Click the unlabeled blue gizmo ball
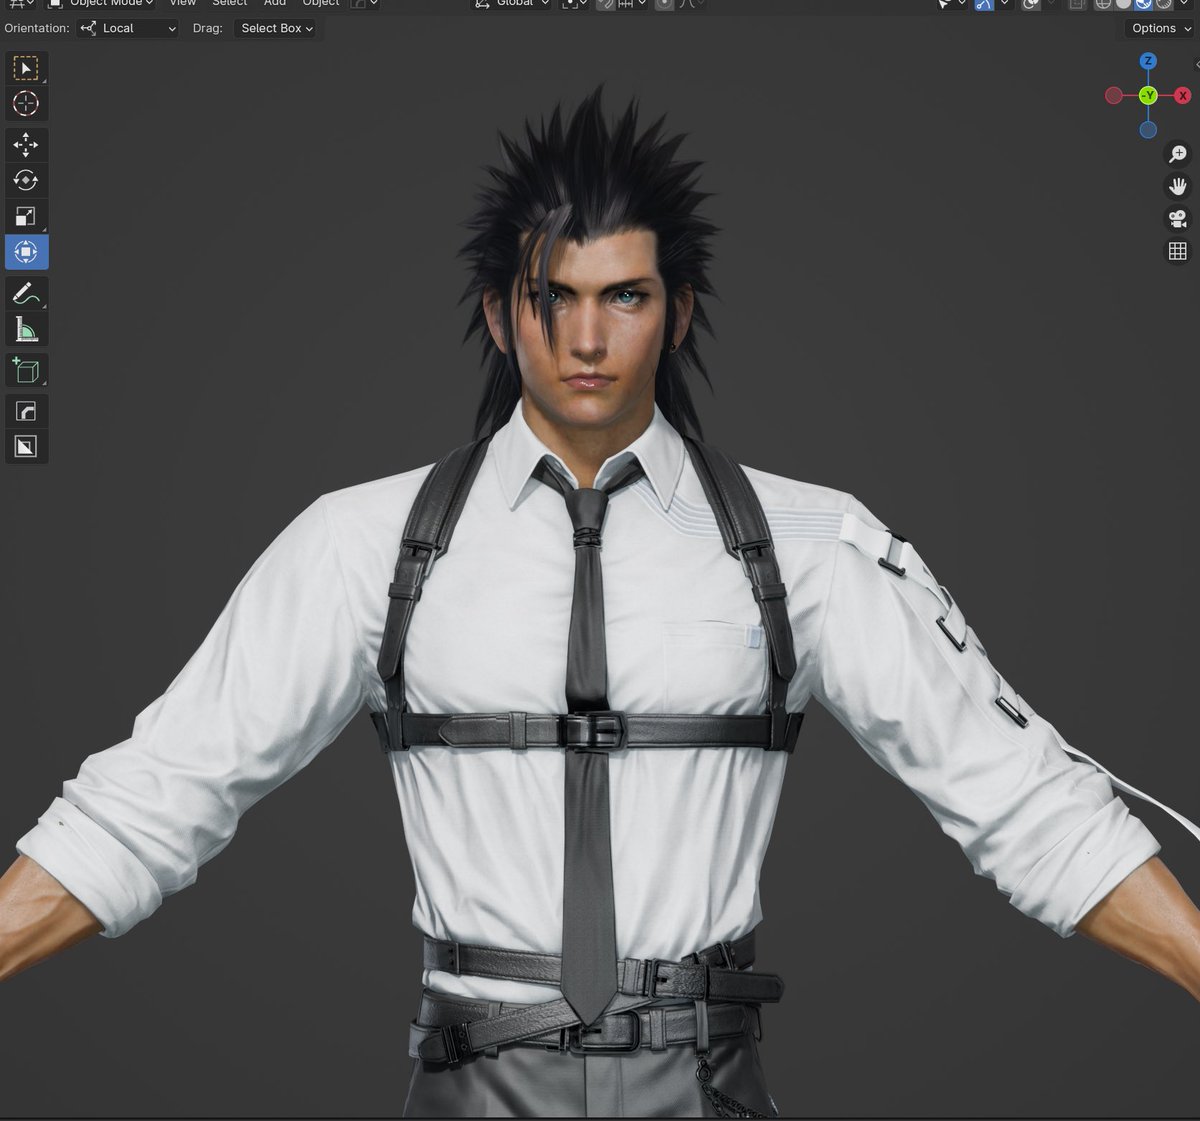This screenshot has height=1121, width=1200. [x=1148, y=130]
